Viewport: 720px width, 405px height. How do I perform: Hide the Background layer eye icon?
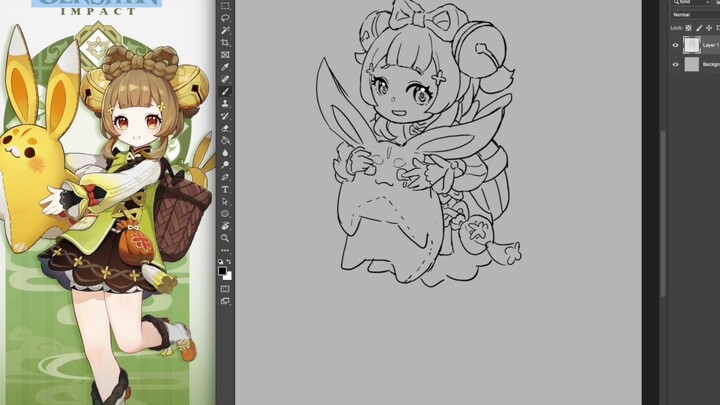[x=675, y=64]
